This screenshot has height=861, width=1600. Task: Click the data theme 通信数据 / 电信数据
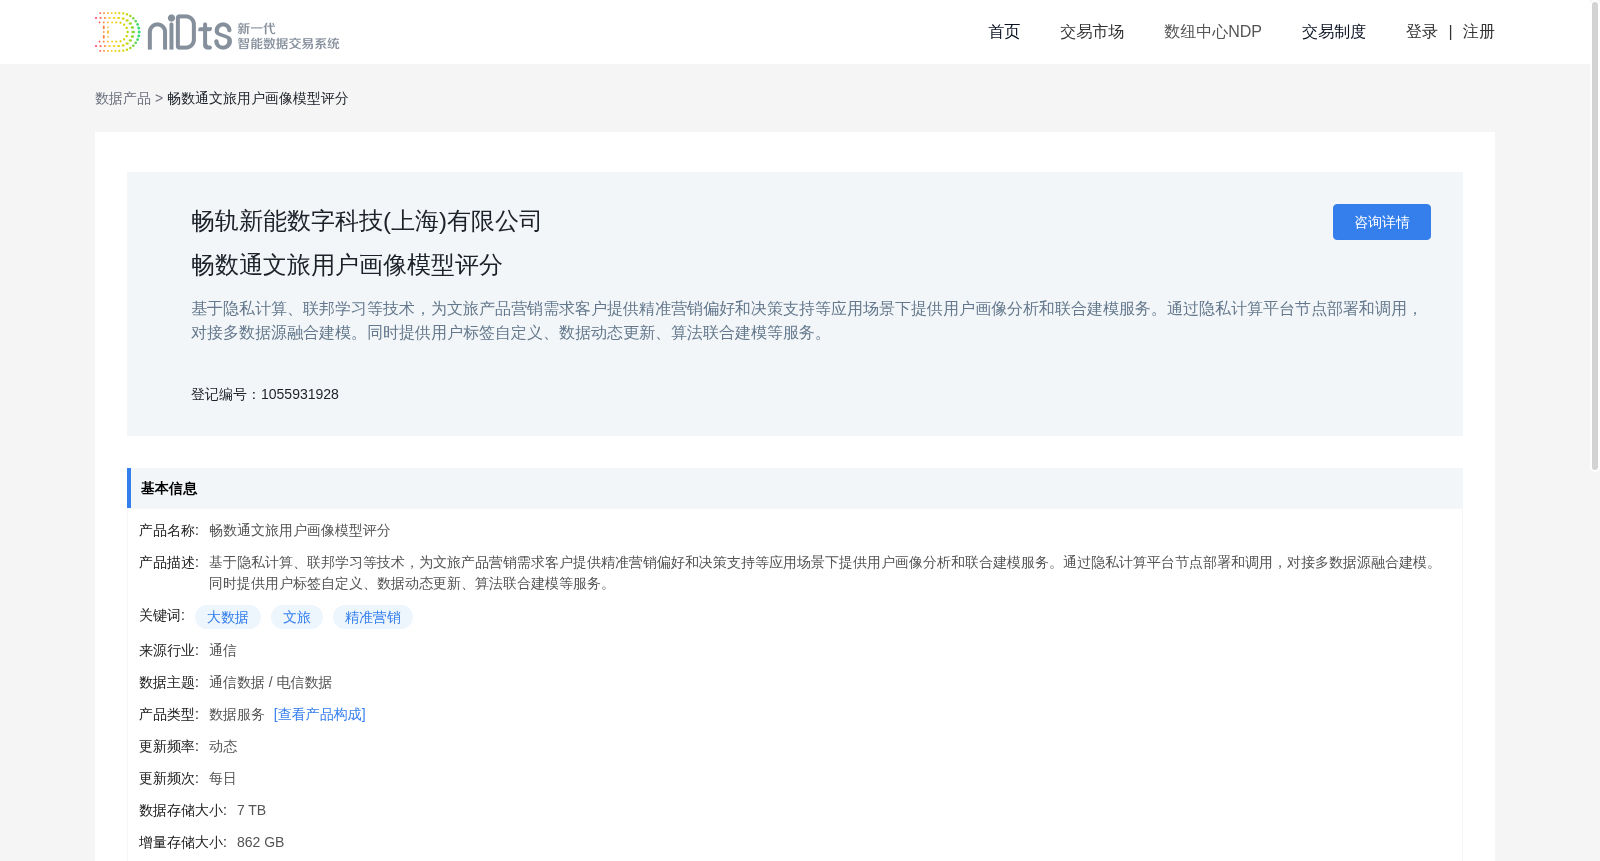[x=271, y=682]
